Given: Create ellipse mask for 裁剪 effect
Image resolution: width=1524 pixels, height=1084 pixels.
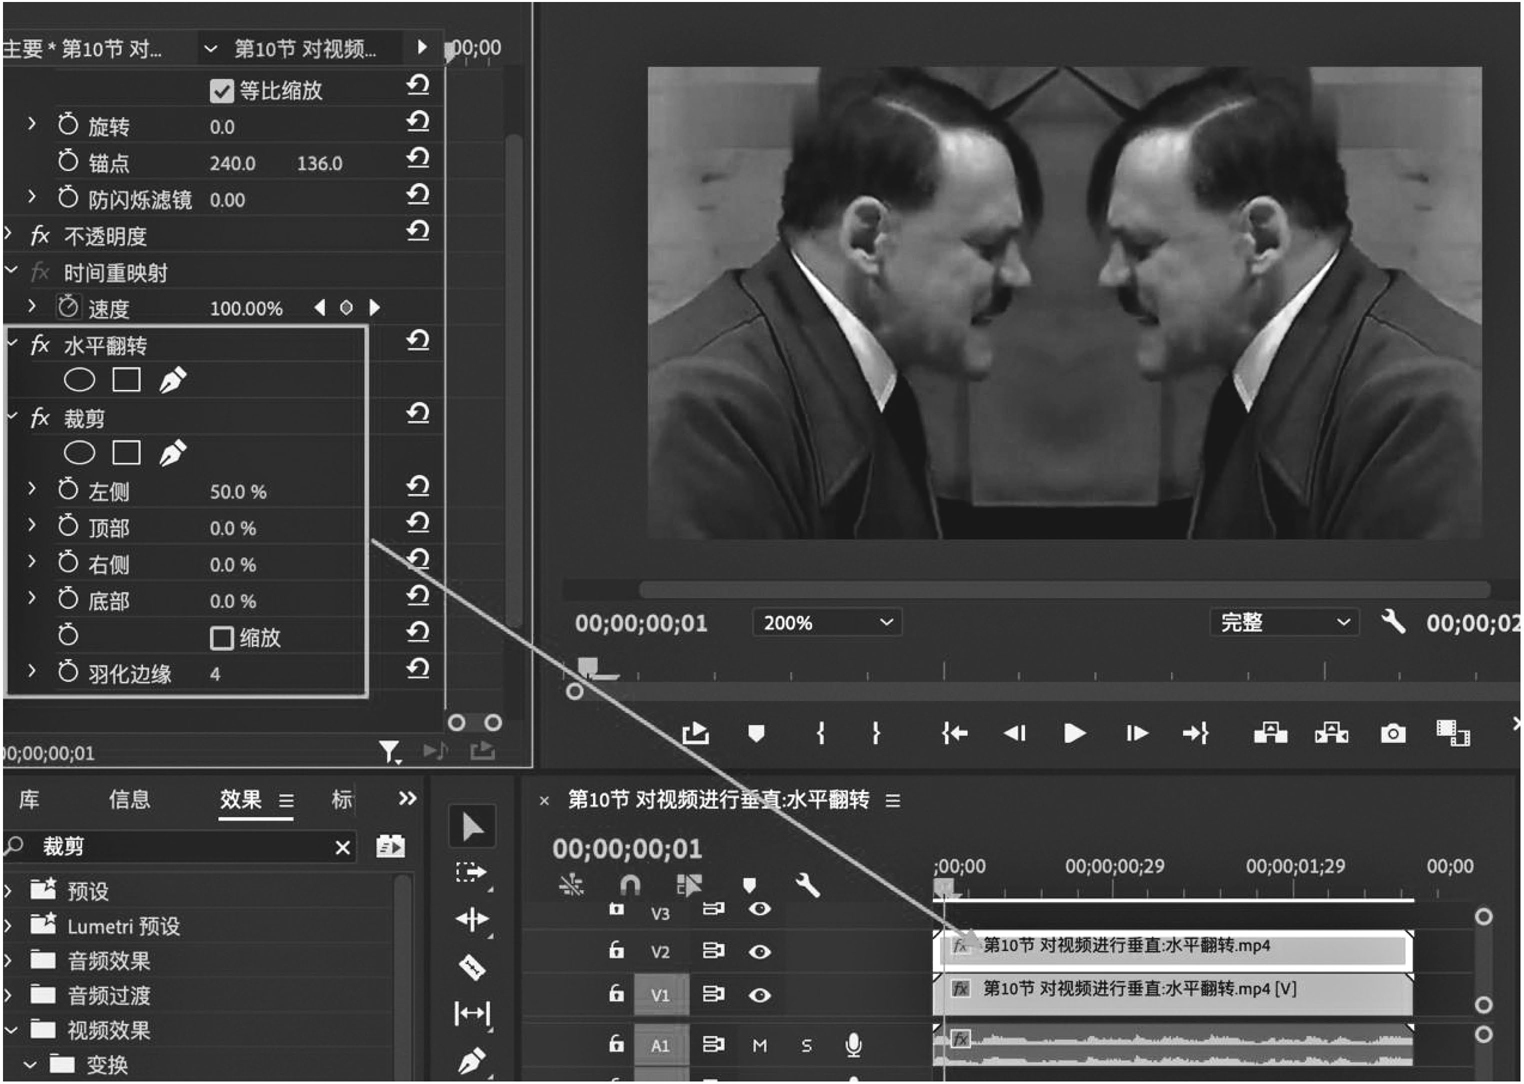Looking at the screenshot, I should (79, 453).
